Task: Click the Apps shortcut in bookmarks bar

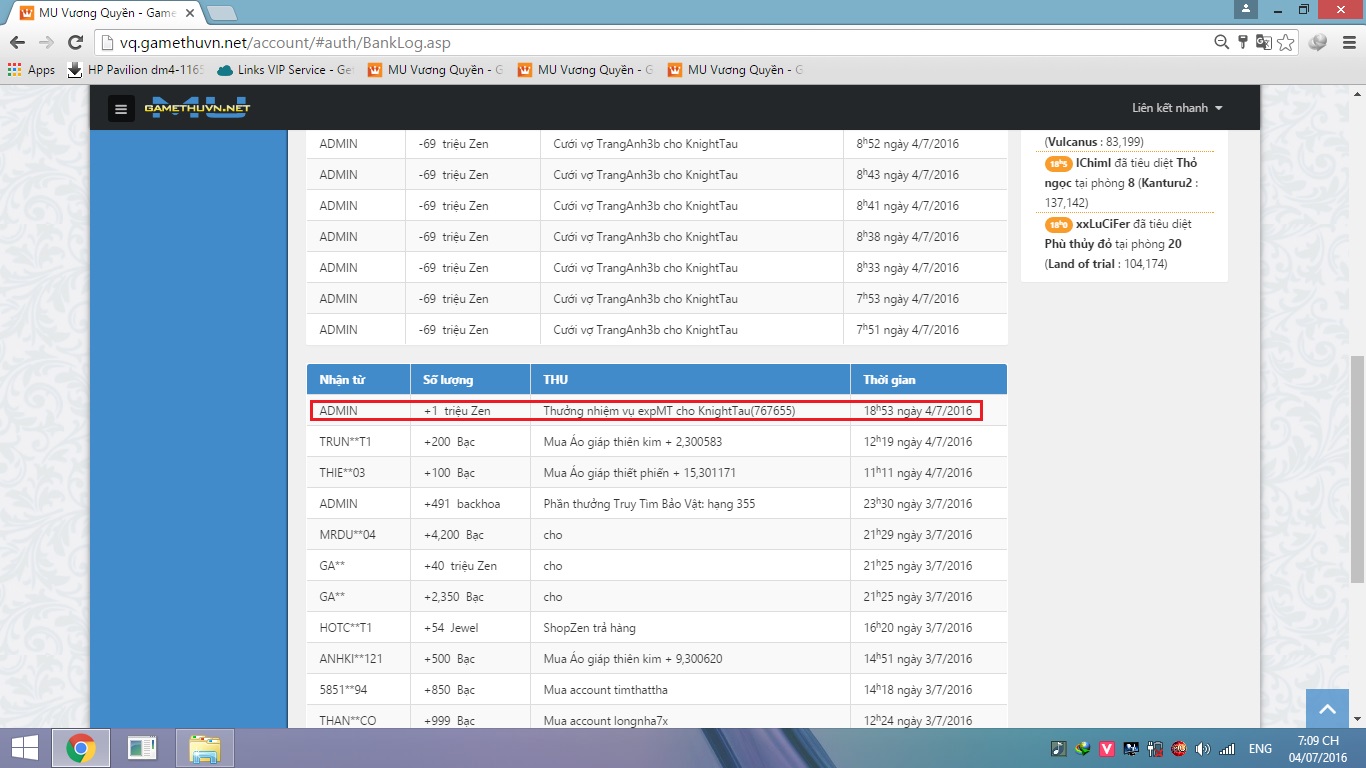Action: pos(31,70)
